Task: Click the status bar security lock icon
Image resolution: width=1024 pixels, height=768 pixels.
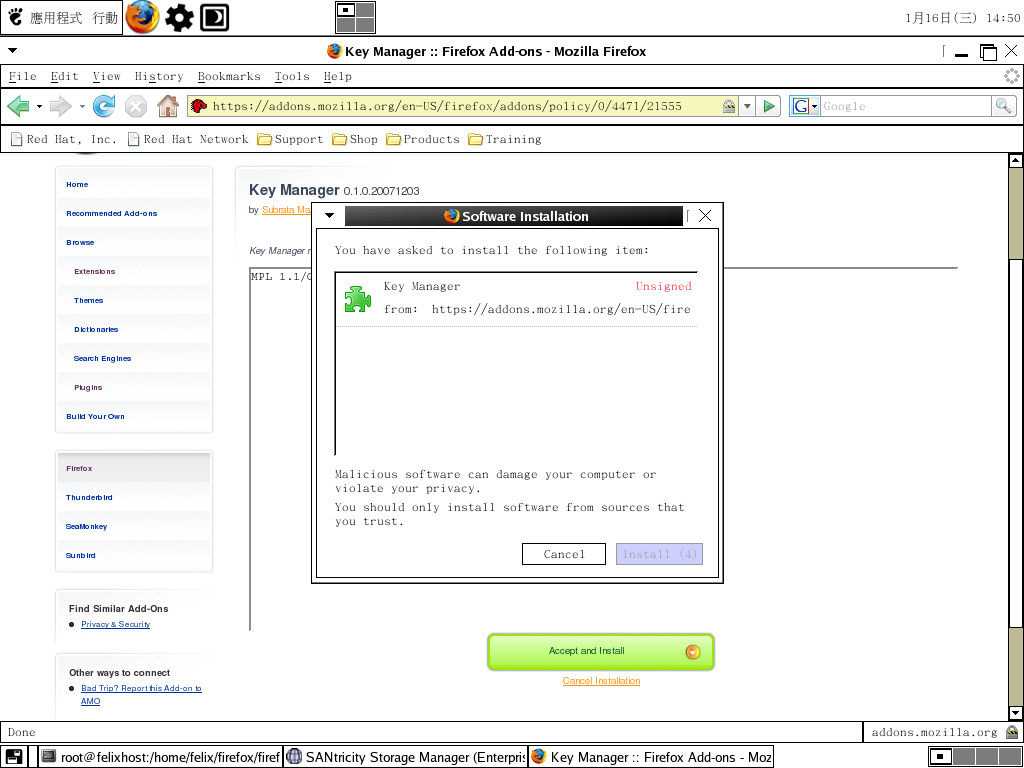Action: [x=1012, y=732]
